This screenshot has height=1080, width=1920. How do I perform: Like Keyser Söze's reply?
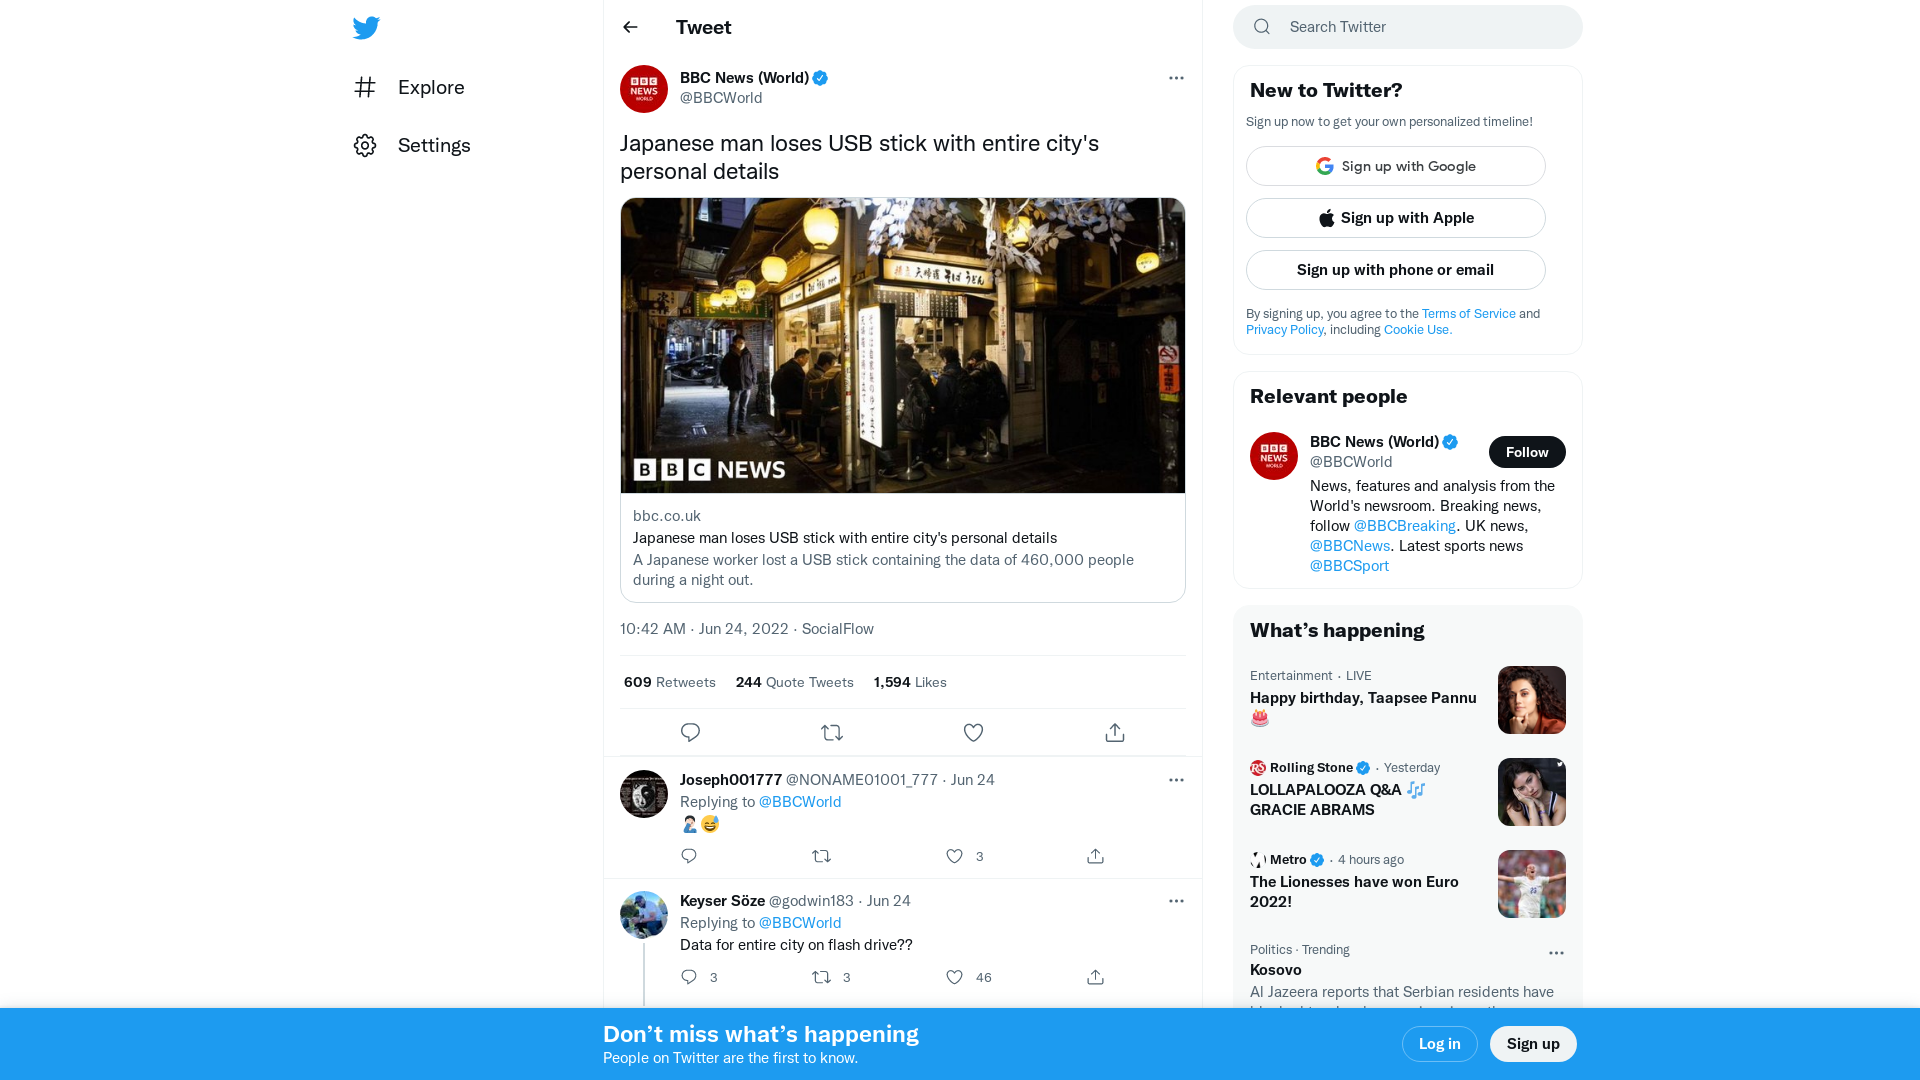(955, 977)
